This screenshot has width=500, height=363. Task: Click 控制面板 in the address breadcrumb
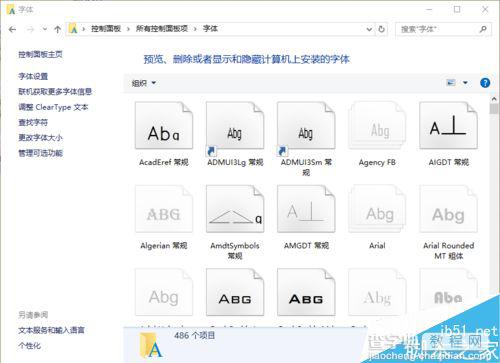[x=106, y=29]
